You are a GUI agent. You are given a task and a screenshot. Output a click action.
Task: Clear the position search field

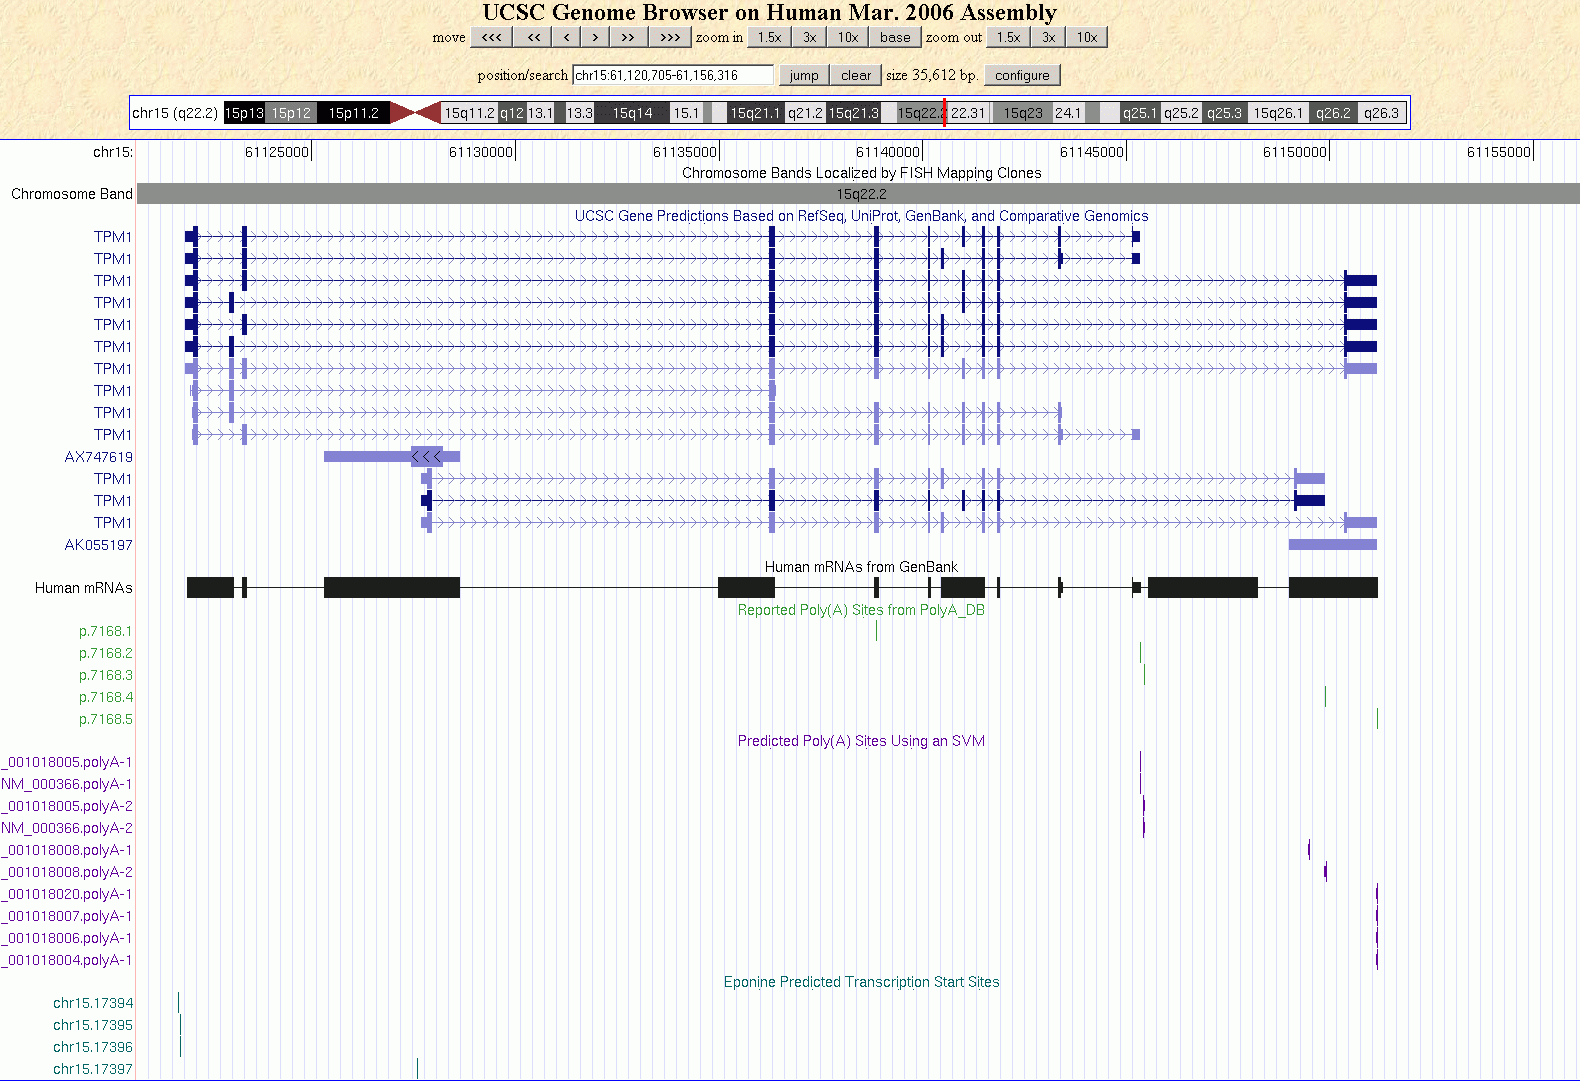(856, 75)
